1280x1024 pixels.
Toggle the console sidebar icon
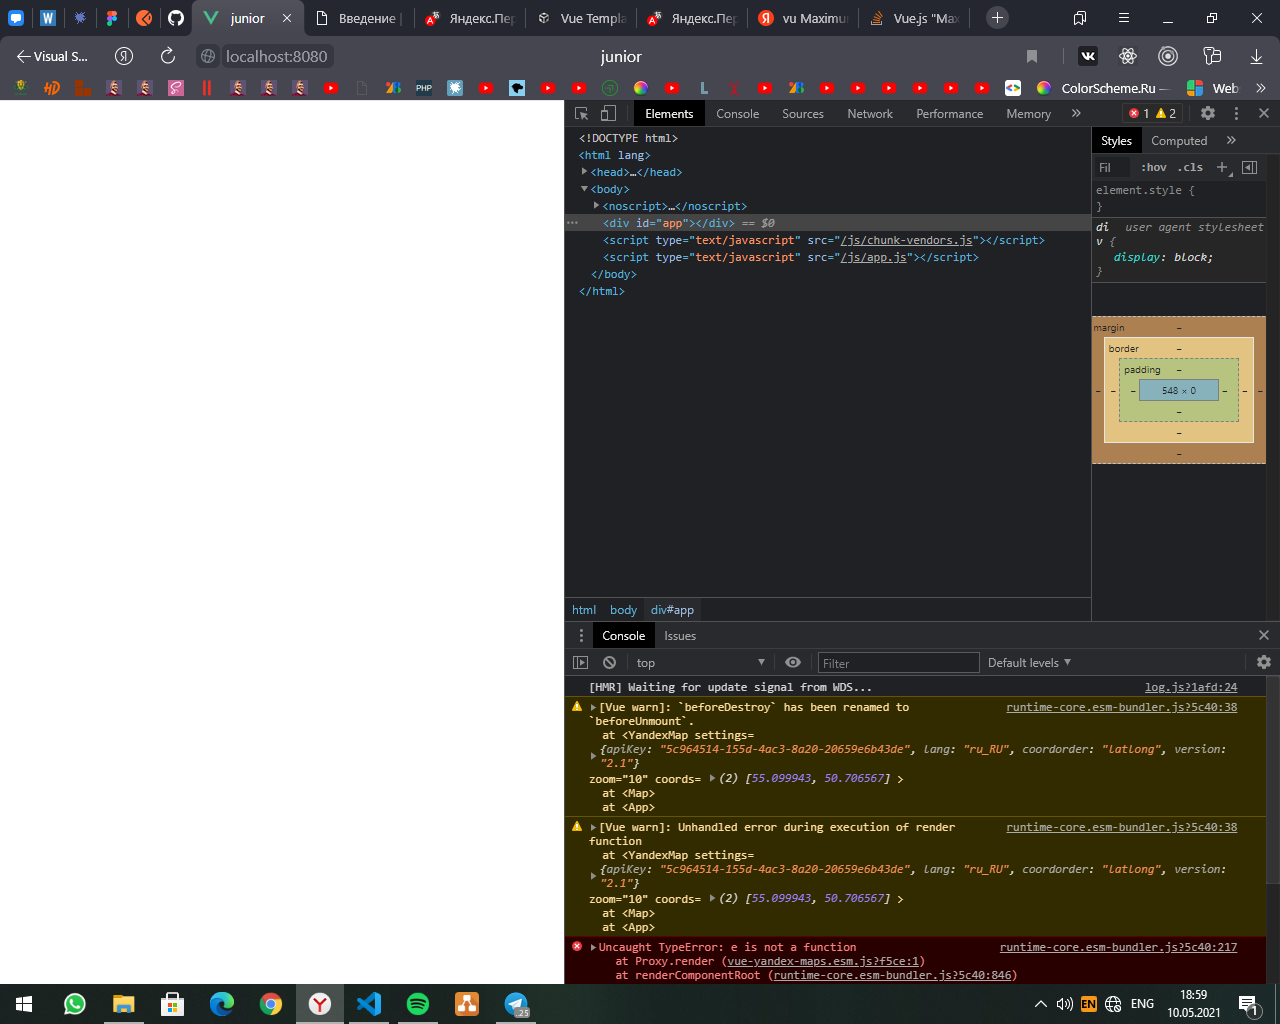pyautogui.click(x=580, y=663)
